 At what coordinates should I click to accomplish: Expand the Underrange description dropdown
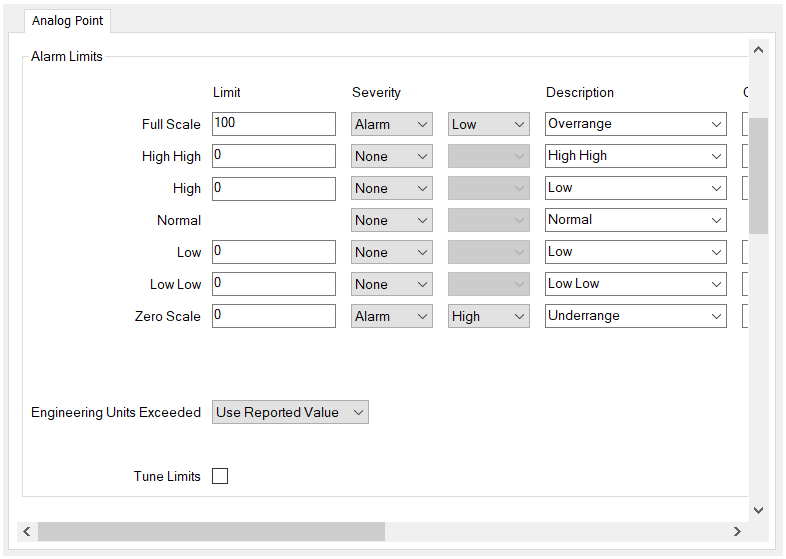click(x=636, y=316)
